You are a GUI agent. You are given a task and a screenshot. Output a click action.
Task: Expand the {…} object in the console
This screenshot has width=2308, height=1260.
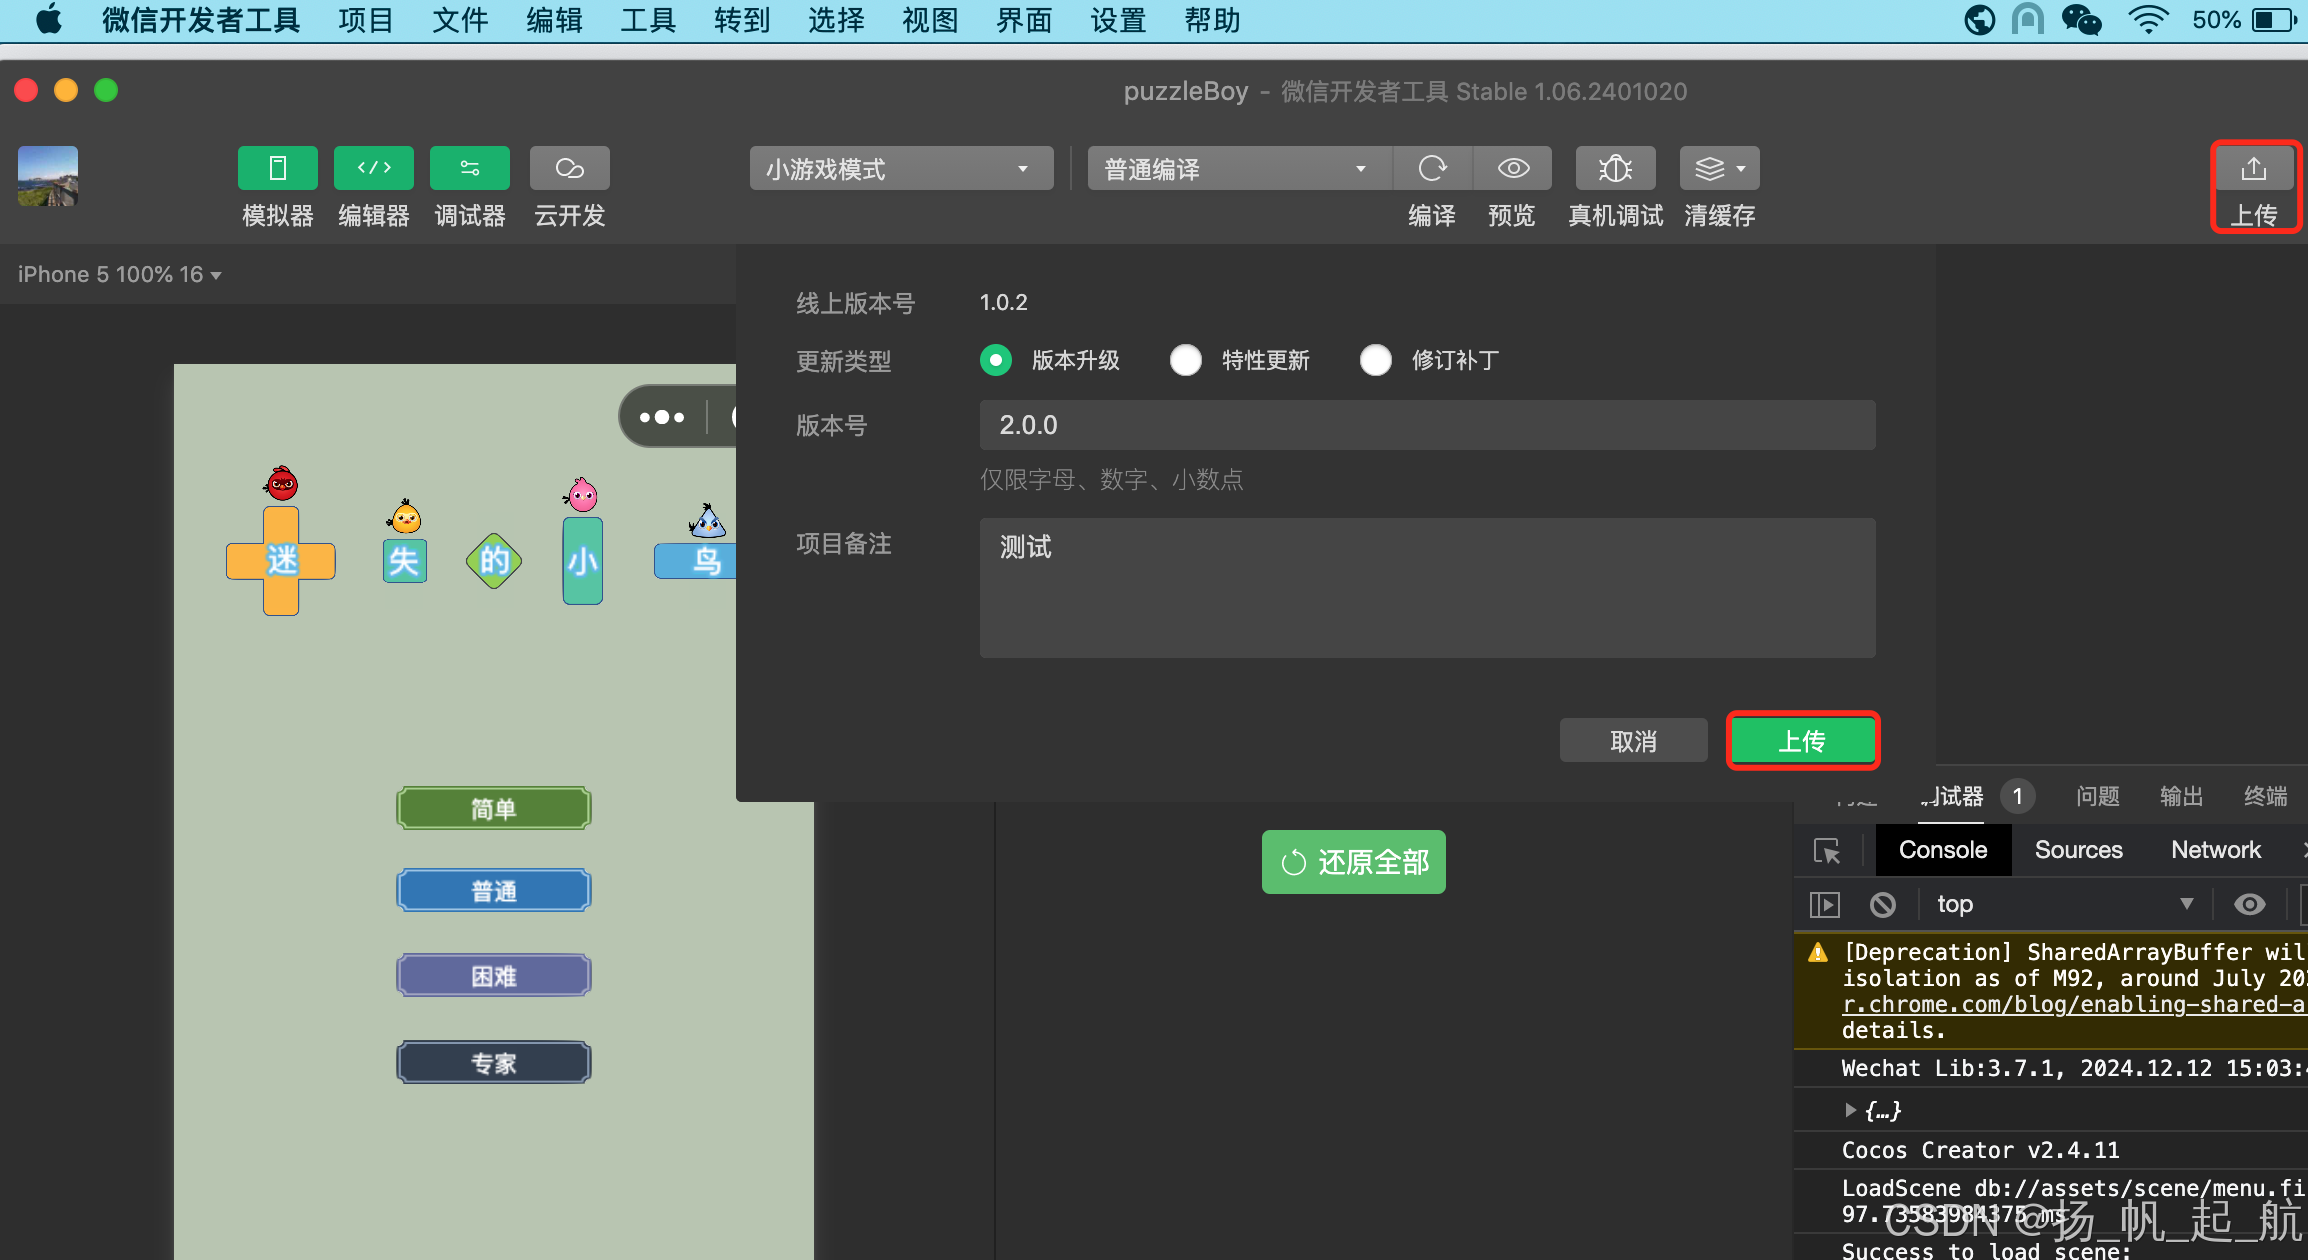coord(1850,1110)
